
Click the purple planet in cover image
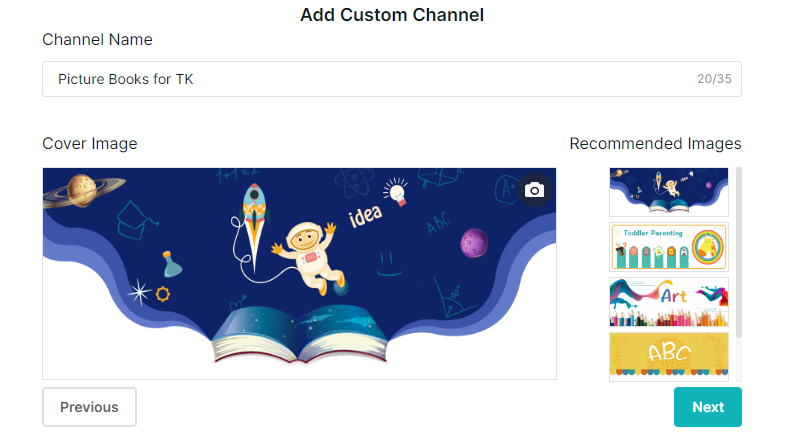click(473, 242)
